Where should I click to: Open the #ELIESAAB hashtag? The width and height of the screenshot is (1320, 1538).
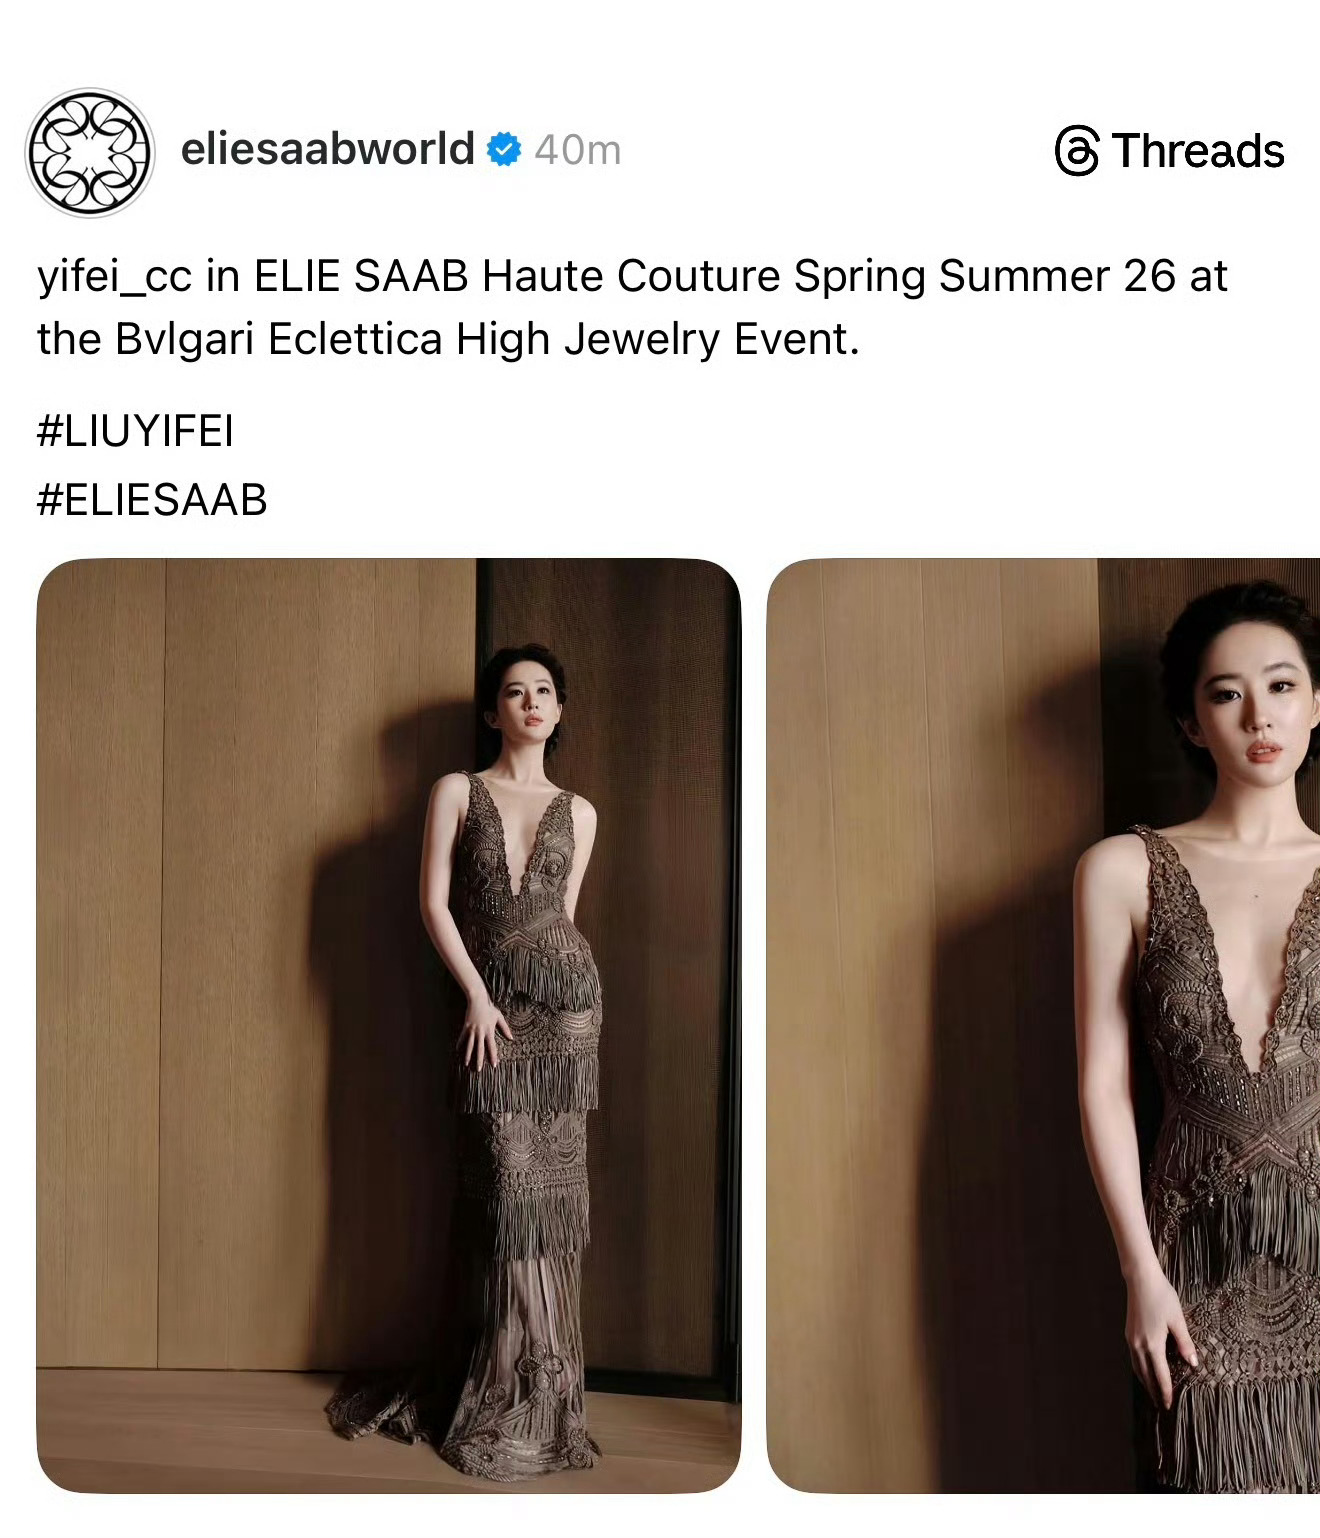(152, 499)
